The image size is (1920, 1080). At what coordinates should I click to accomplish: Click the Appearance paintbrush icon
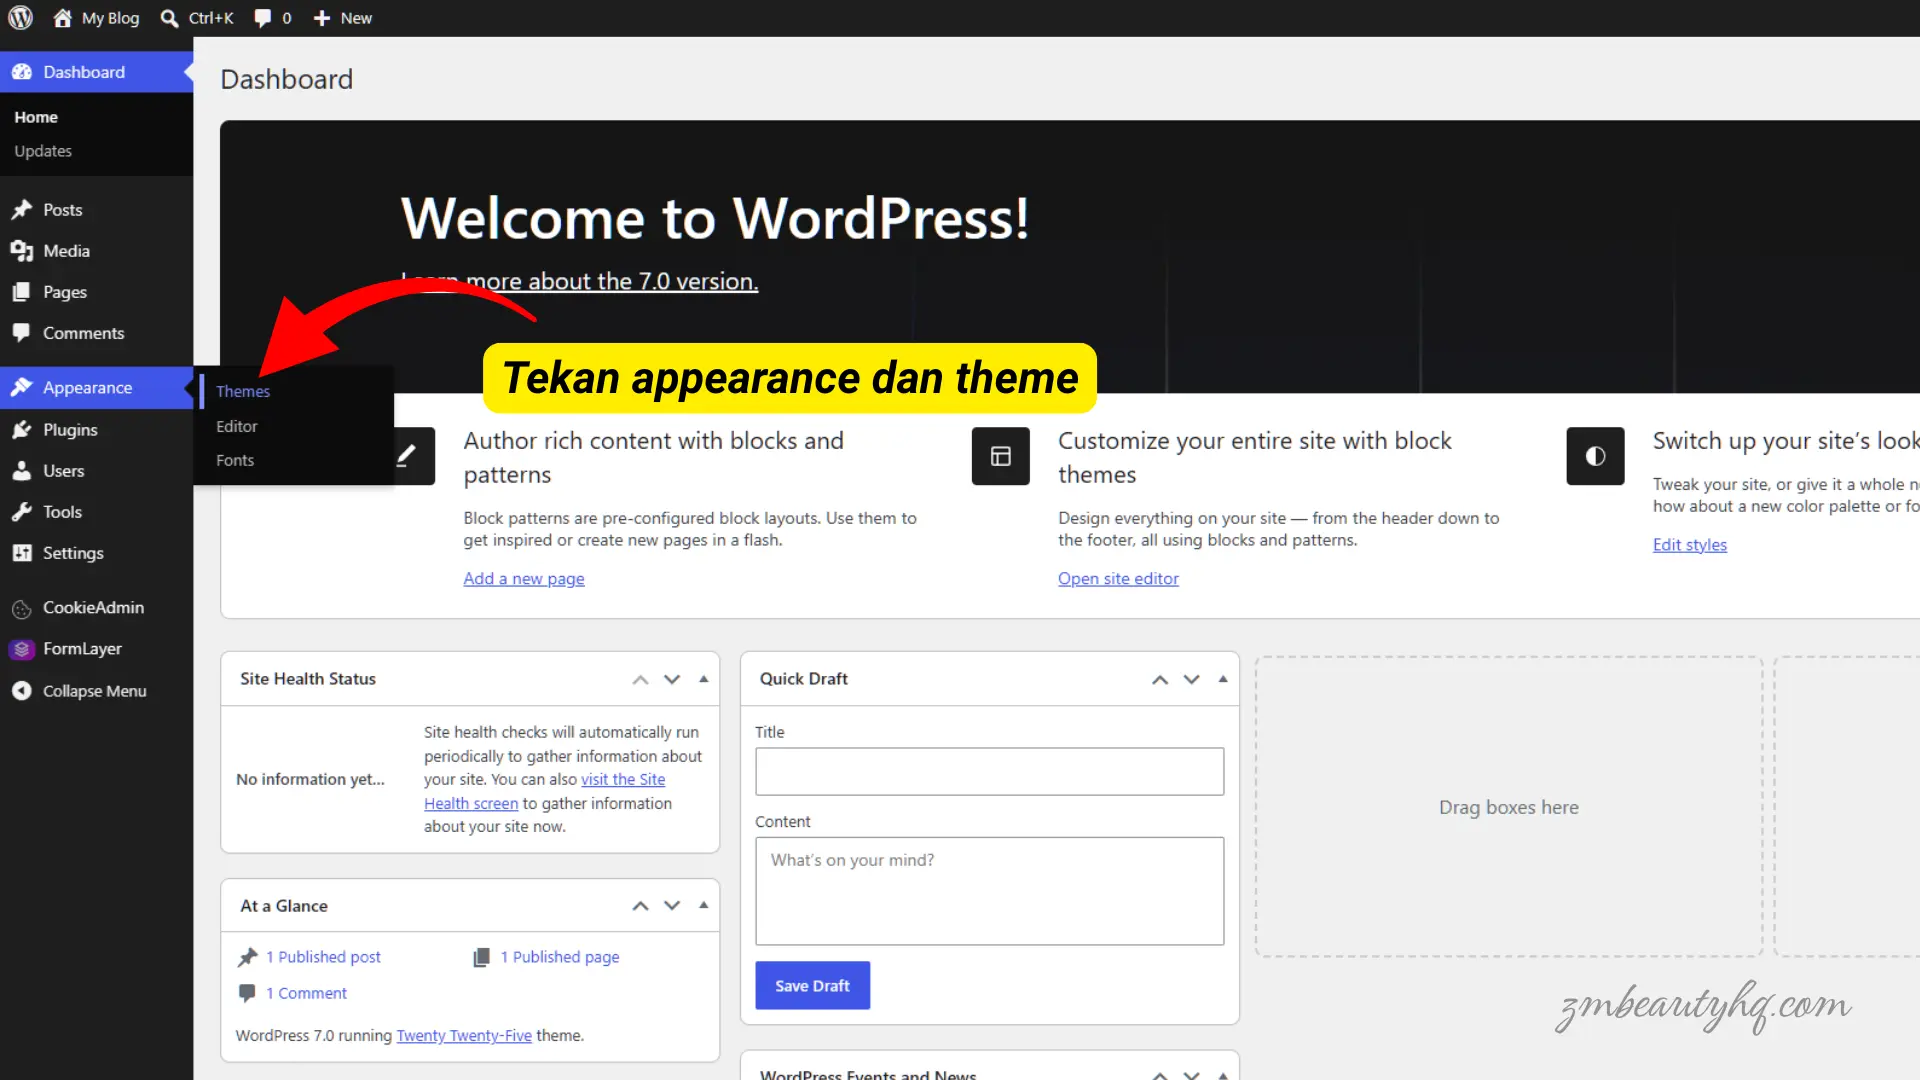[x=21, y=388]
